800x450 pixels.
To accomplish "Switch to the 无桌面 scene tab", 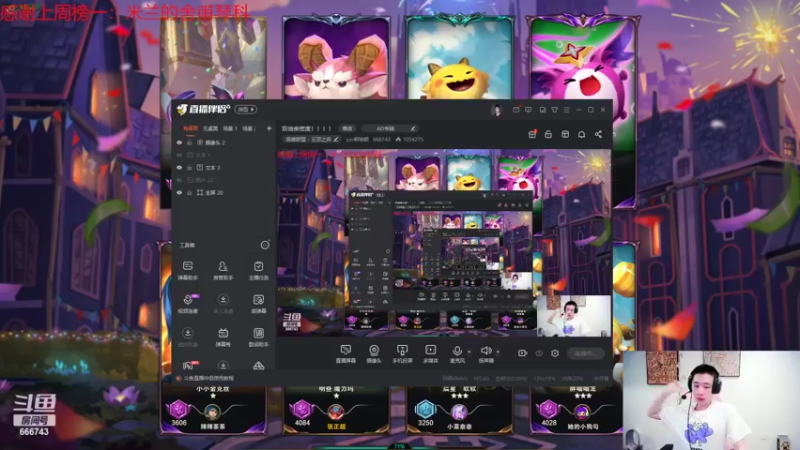I will [x=210, y=129].
